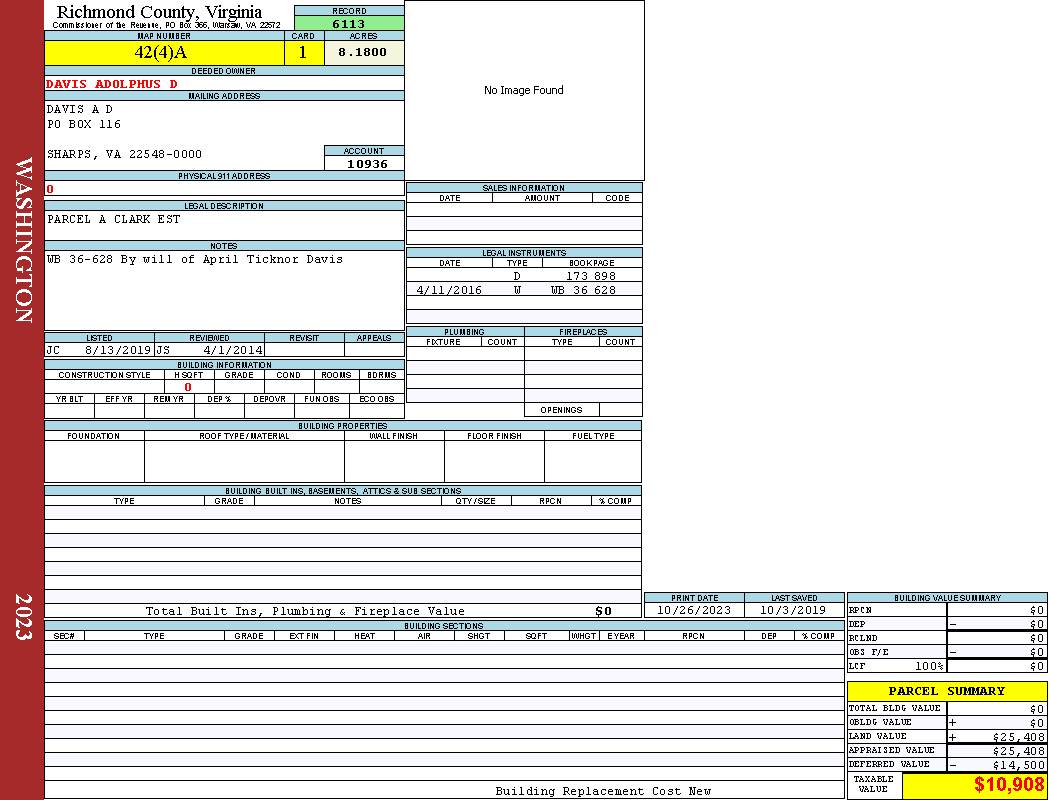The width and height of the screenshot is (1050, 800).
Task: Click mailing address line PO BOX 116
Action: (x=84, y=124)
